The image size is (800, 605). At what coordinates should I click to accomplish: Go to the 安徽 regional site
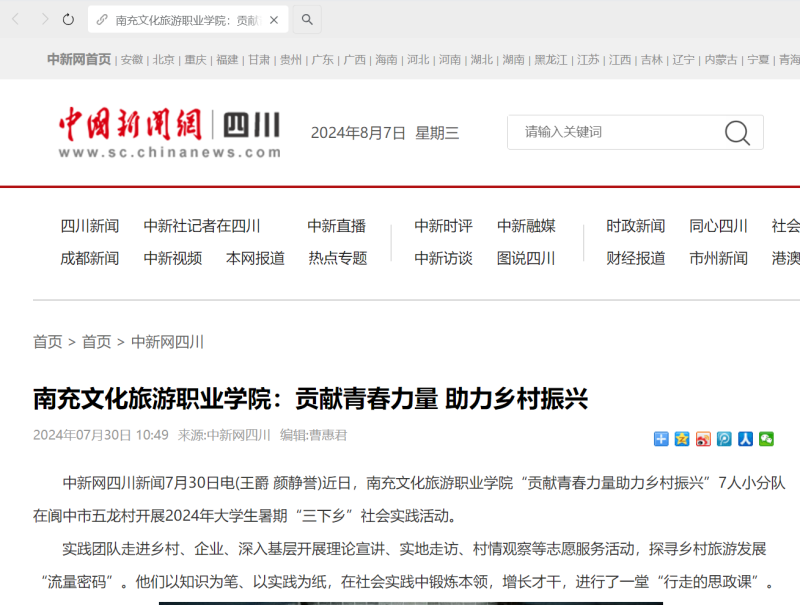(132, 60)
